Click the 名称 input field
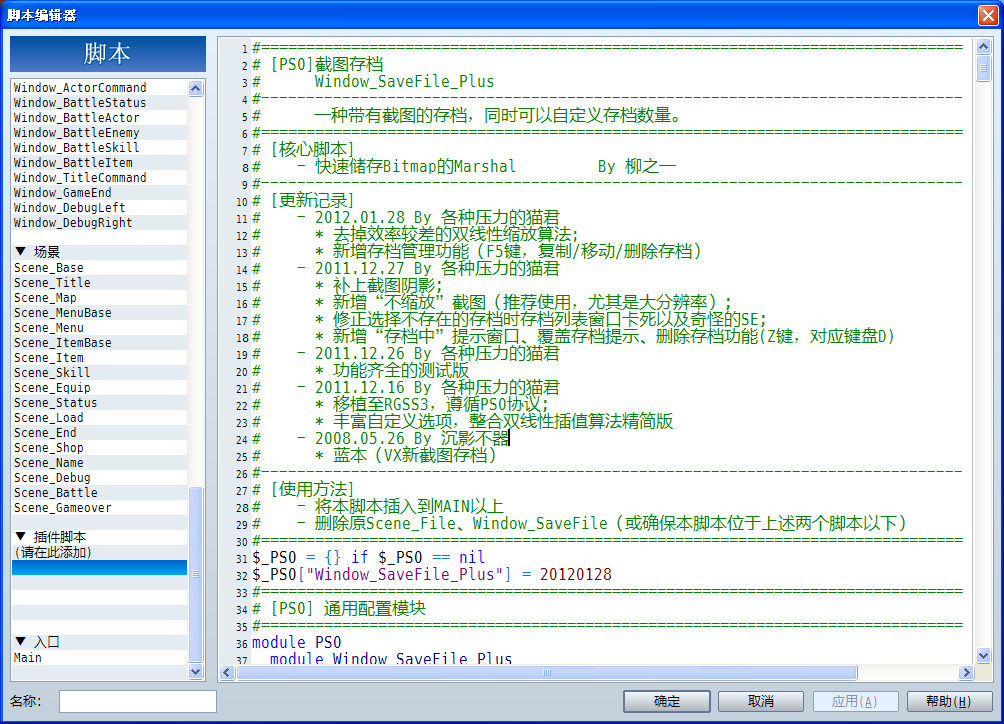Viewport: 1004px width, 724px height. [138, 702]
